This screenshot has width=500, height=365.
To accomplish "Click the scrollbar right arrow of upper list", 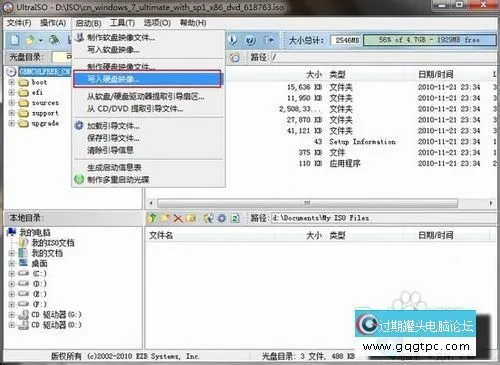I will point(491,203).
